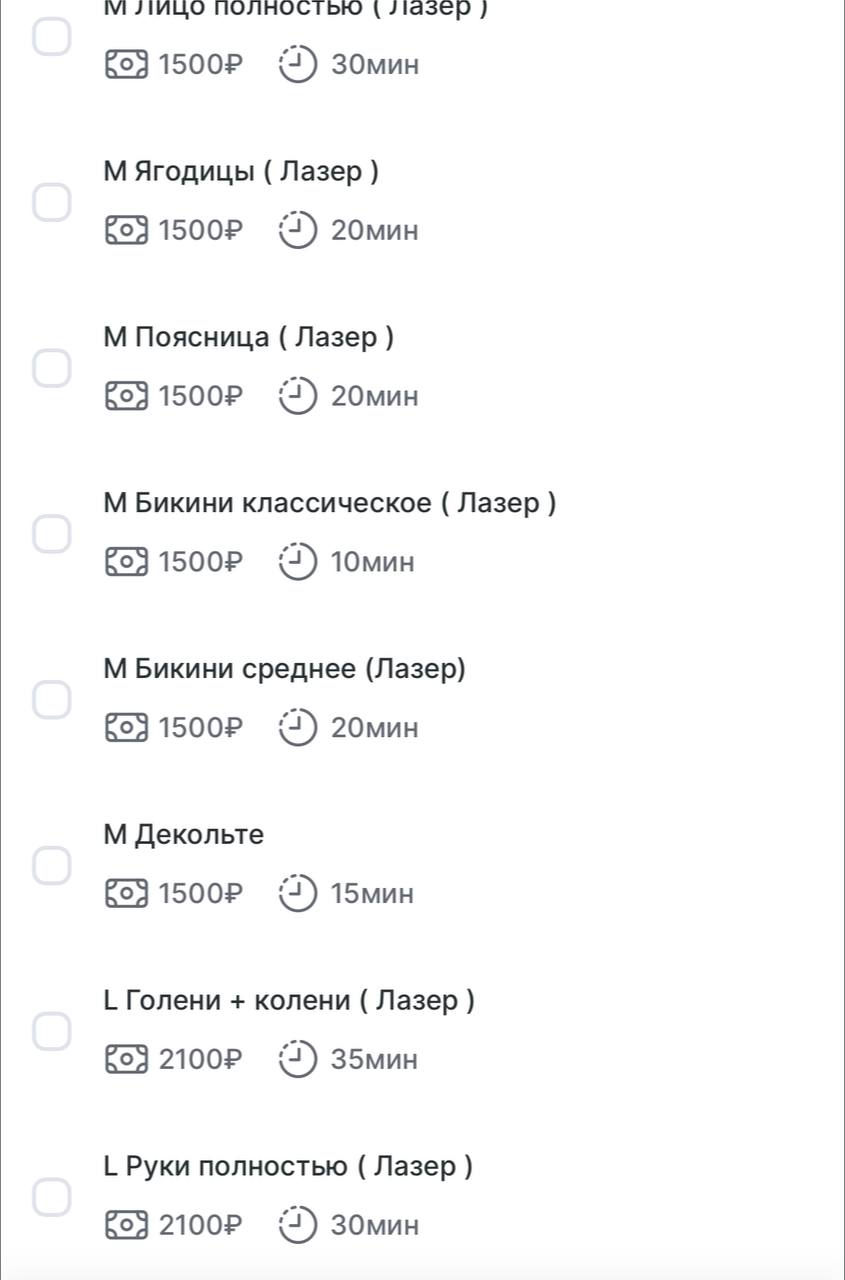The width and height of the screenshot is (845, 1280).
Task: Tick the М Декольте checkbox
Action: tap(52, 866)
